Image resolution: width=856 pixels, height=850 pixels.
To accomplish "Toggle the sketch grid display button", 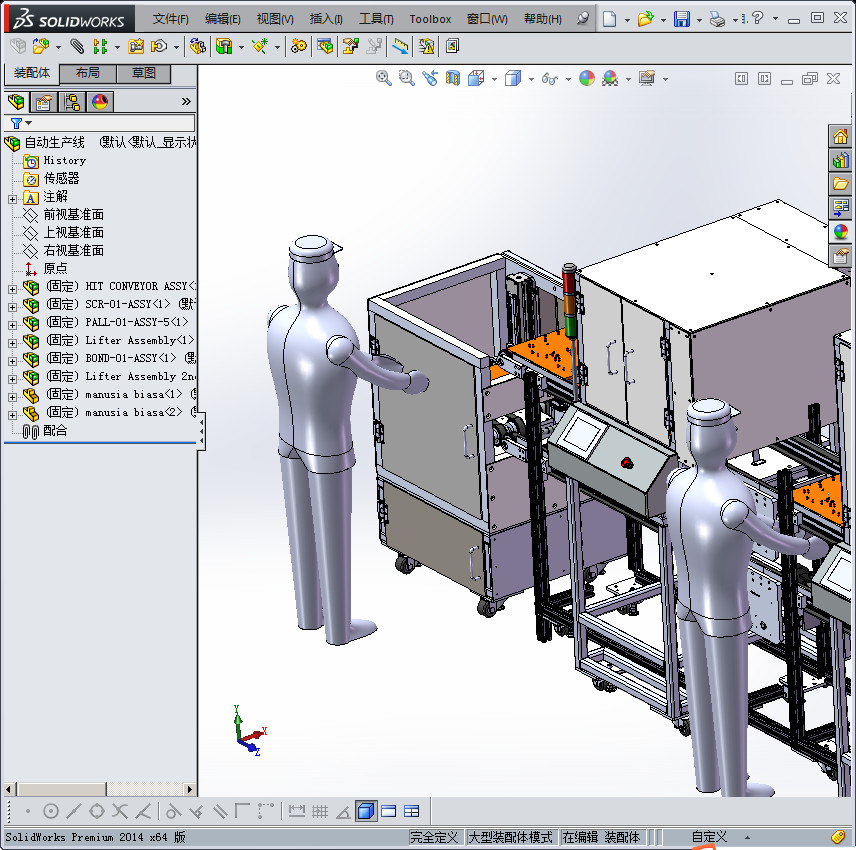I will point(320,811).
